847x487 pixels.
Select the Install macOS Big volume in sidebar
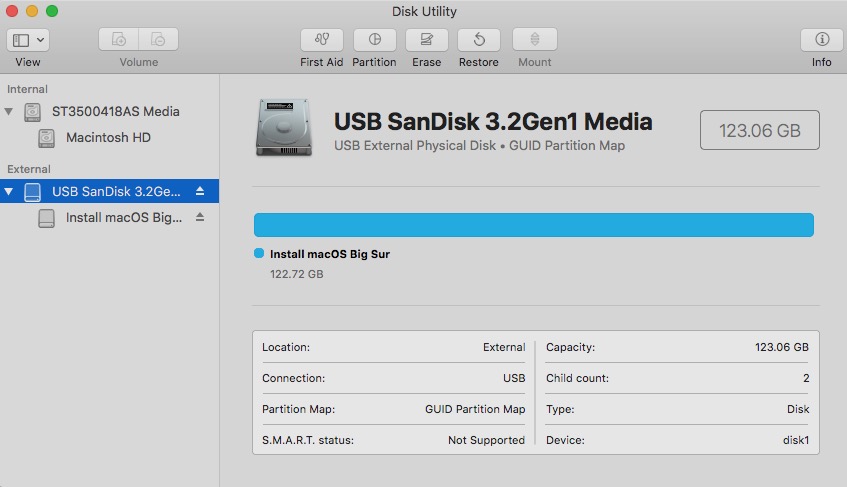click(x=123, y=217)
